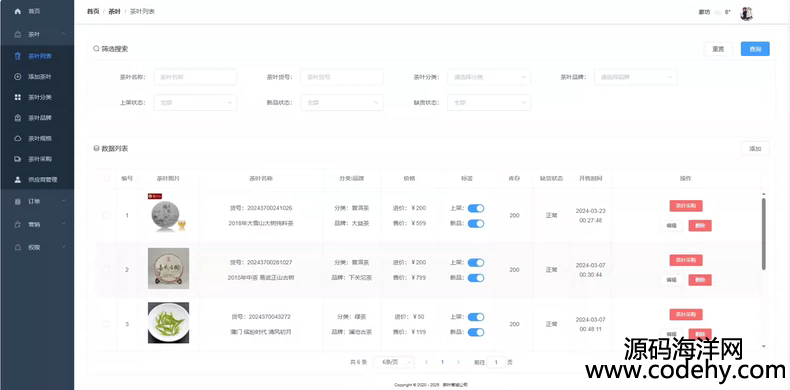Click the 茶叶名称 input field
Viewport: 790px width, 390px height.
195,77
